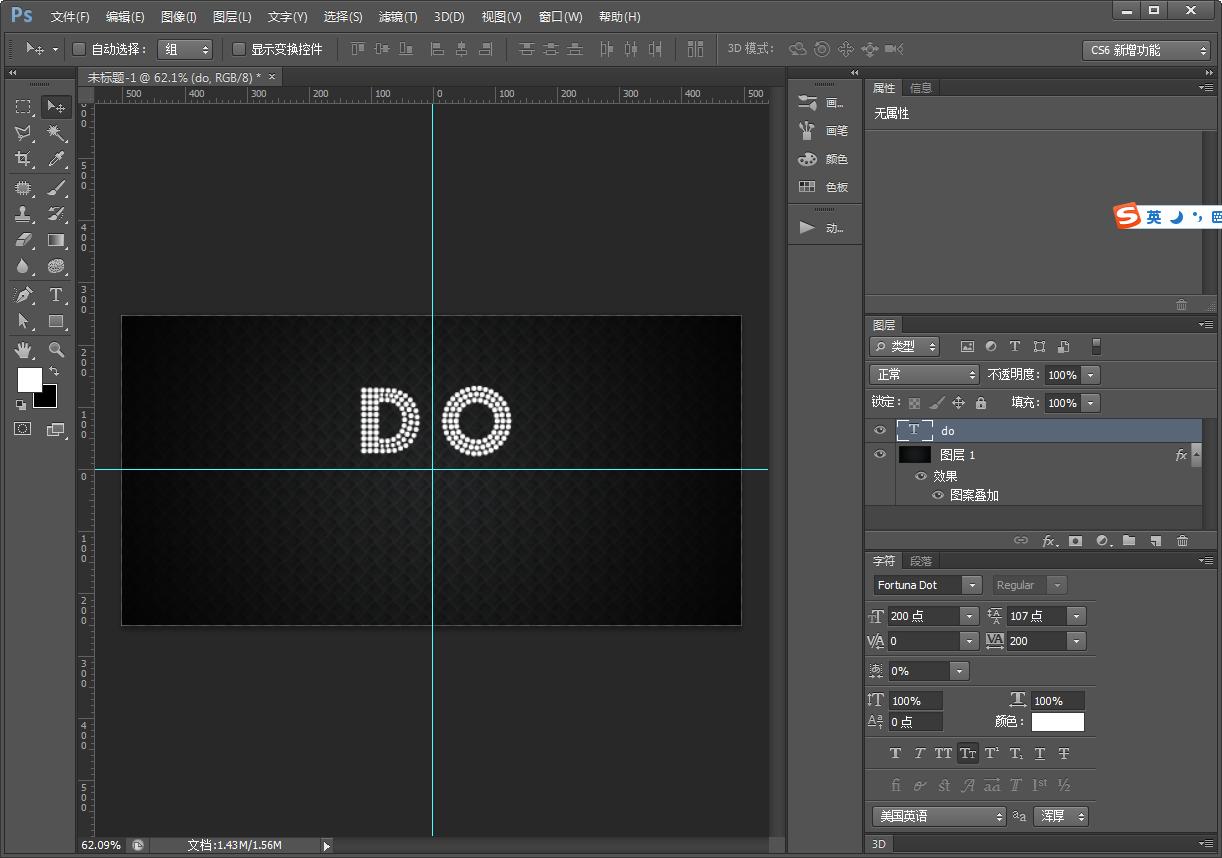Open the 色板 swatches panel button

(823, 187)
